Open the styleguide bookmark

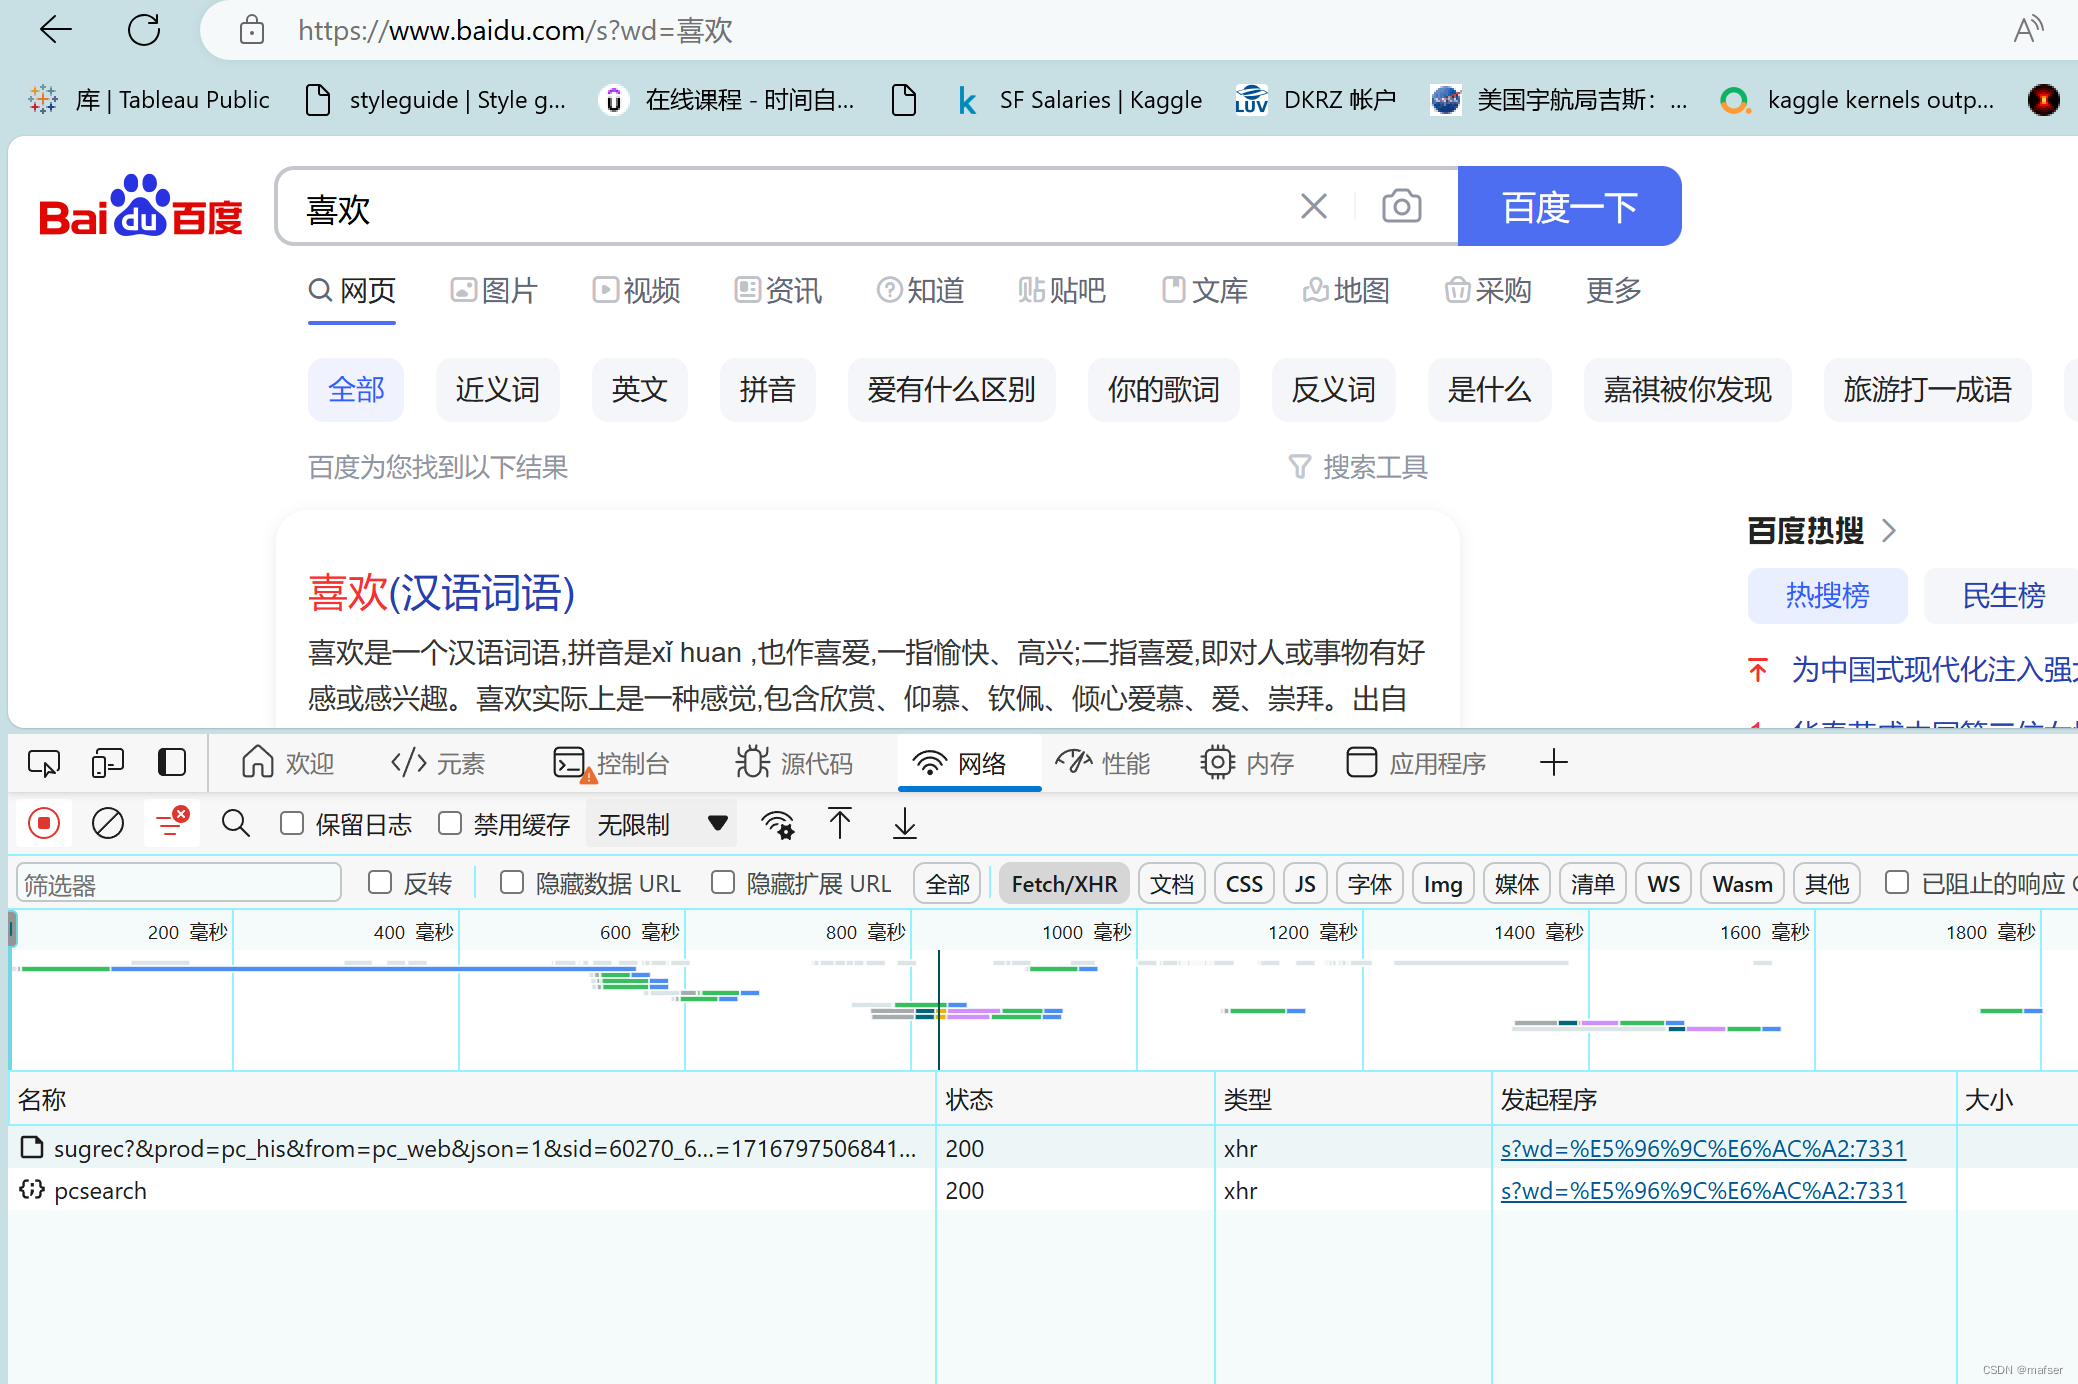pos(436,100)
